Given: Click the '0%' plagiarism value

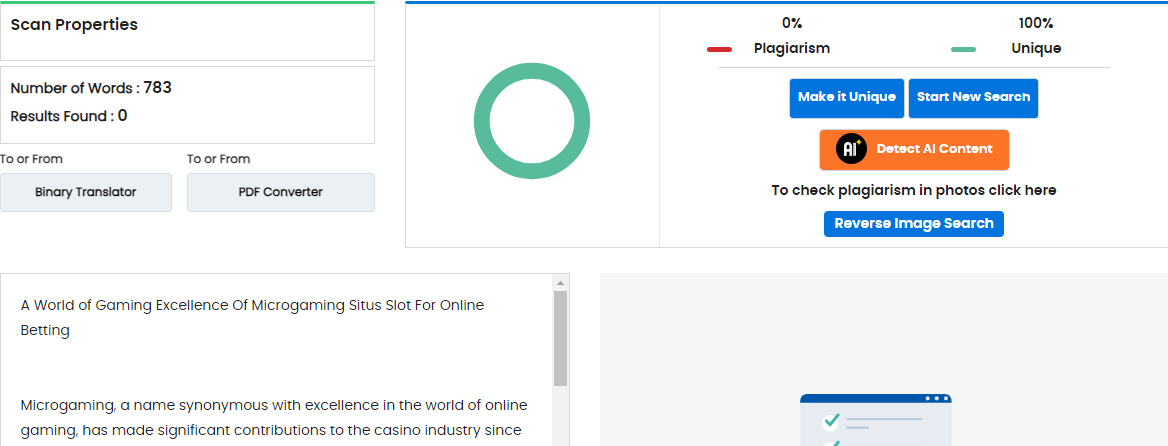Looking at the screenshot, I should pyautogui.click(x=792, y=24).
